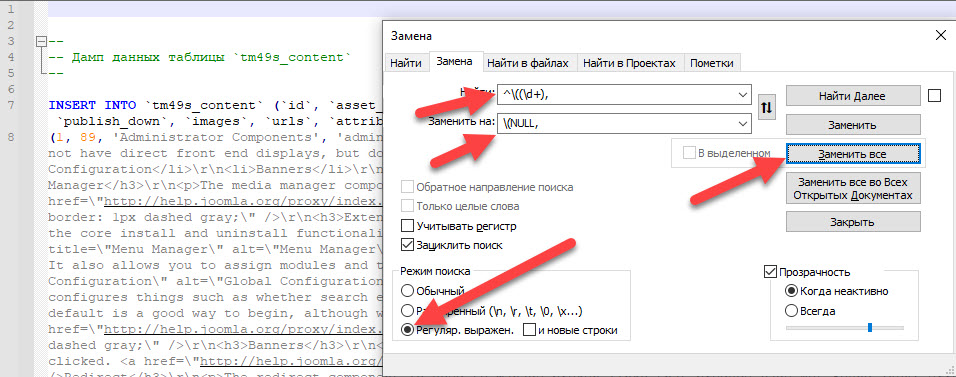Collapse the comment block fold marker

(x=41, y=41)
